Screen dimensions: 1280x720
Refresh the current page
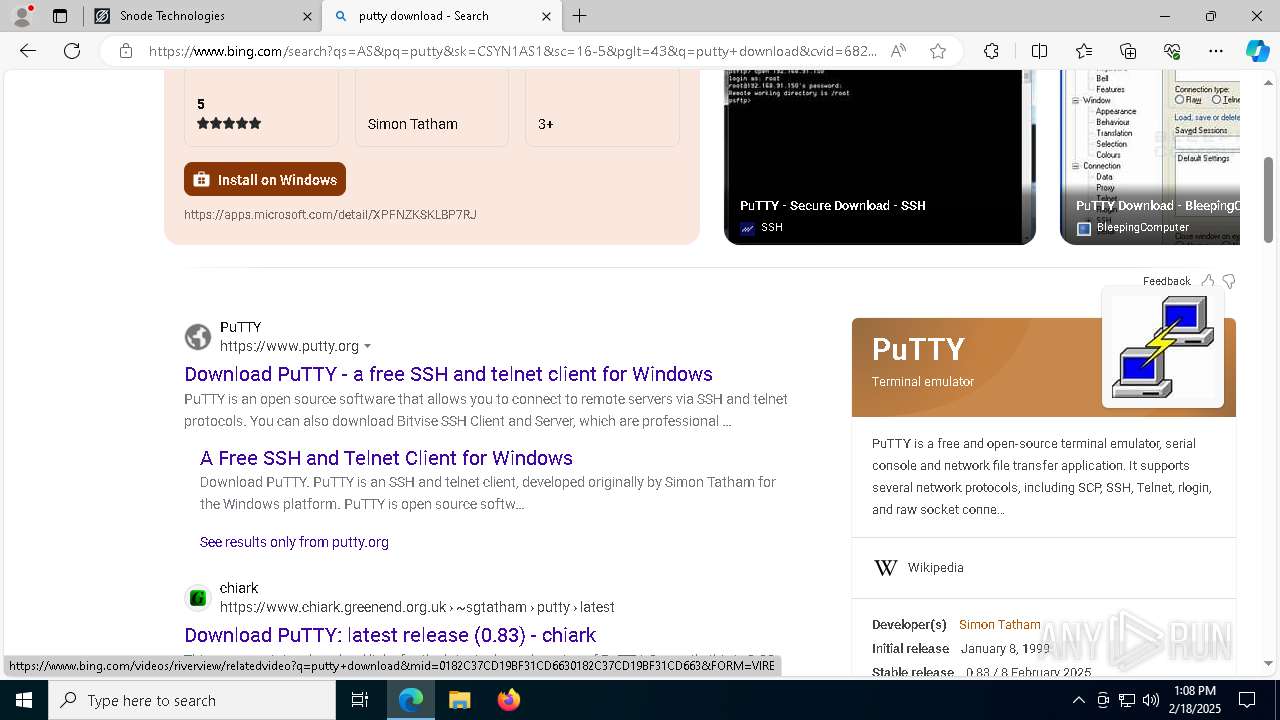[72, 51]
